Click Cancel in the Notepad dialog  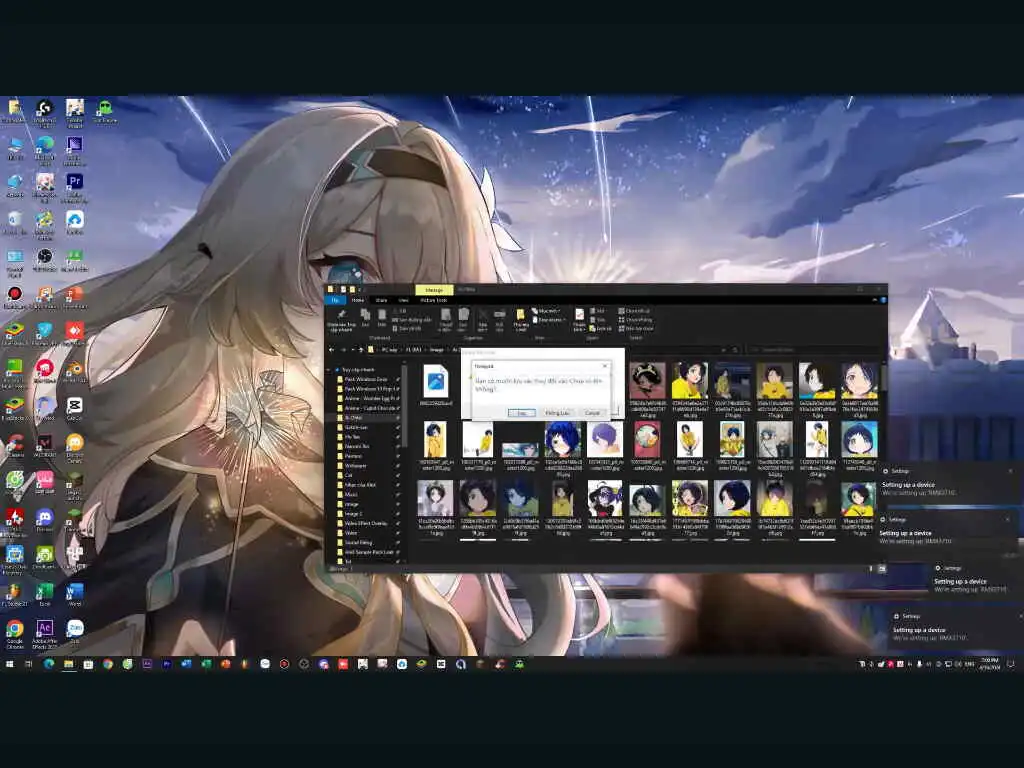point(592,413)
